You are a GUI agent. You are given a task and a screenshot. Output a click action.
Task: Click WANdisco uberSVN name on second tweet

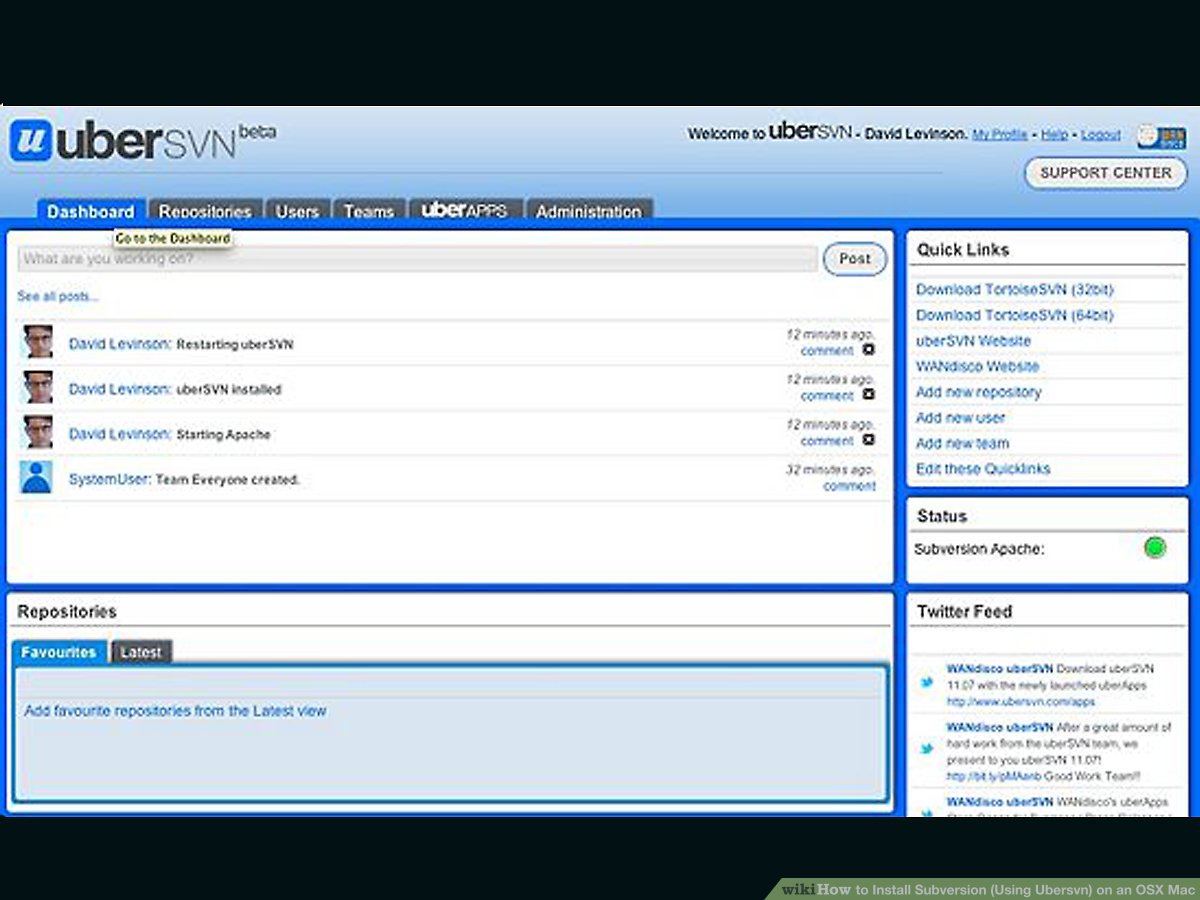[1000, 727]
